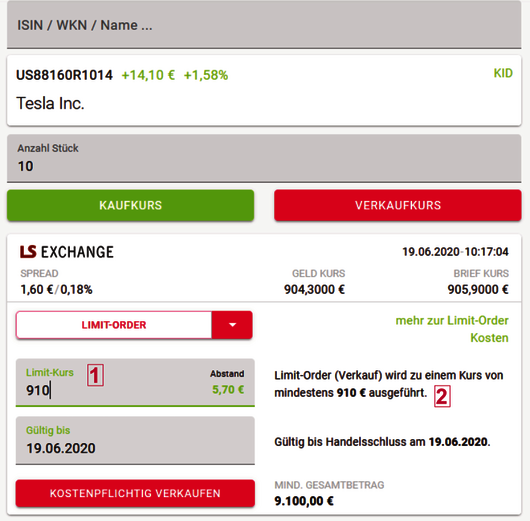This screenshot has height=521, width=530.
Task: Open the Kosten link
Action: [x=489, y=338]
